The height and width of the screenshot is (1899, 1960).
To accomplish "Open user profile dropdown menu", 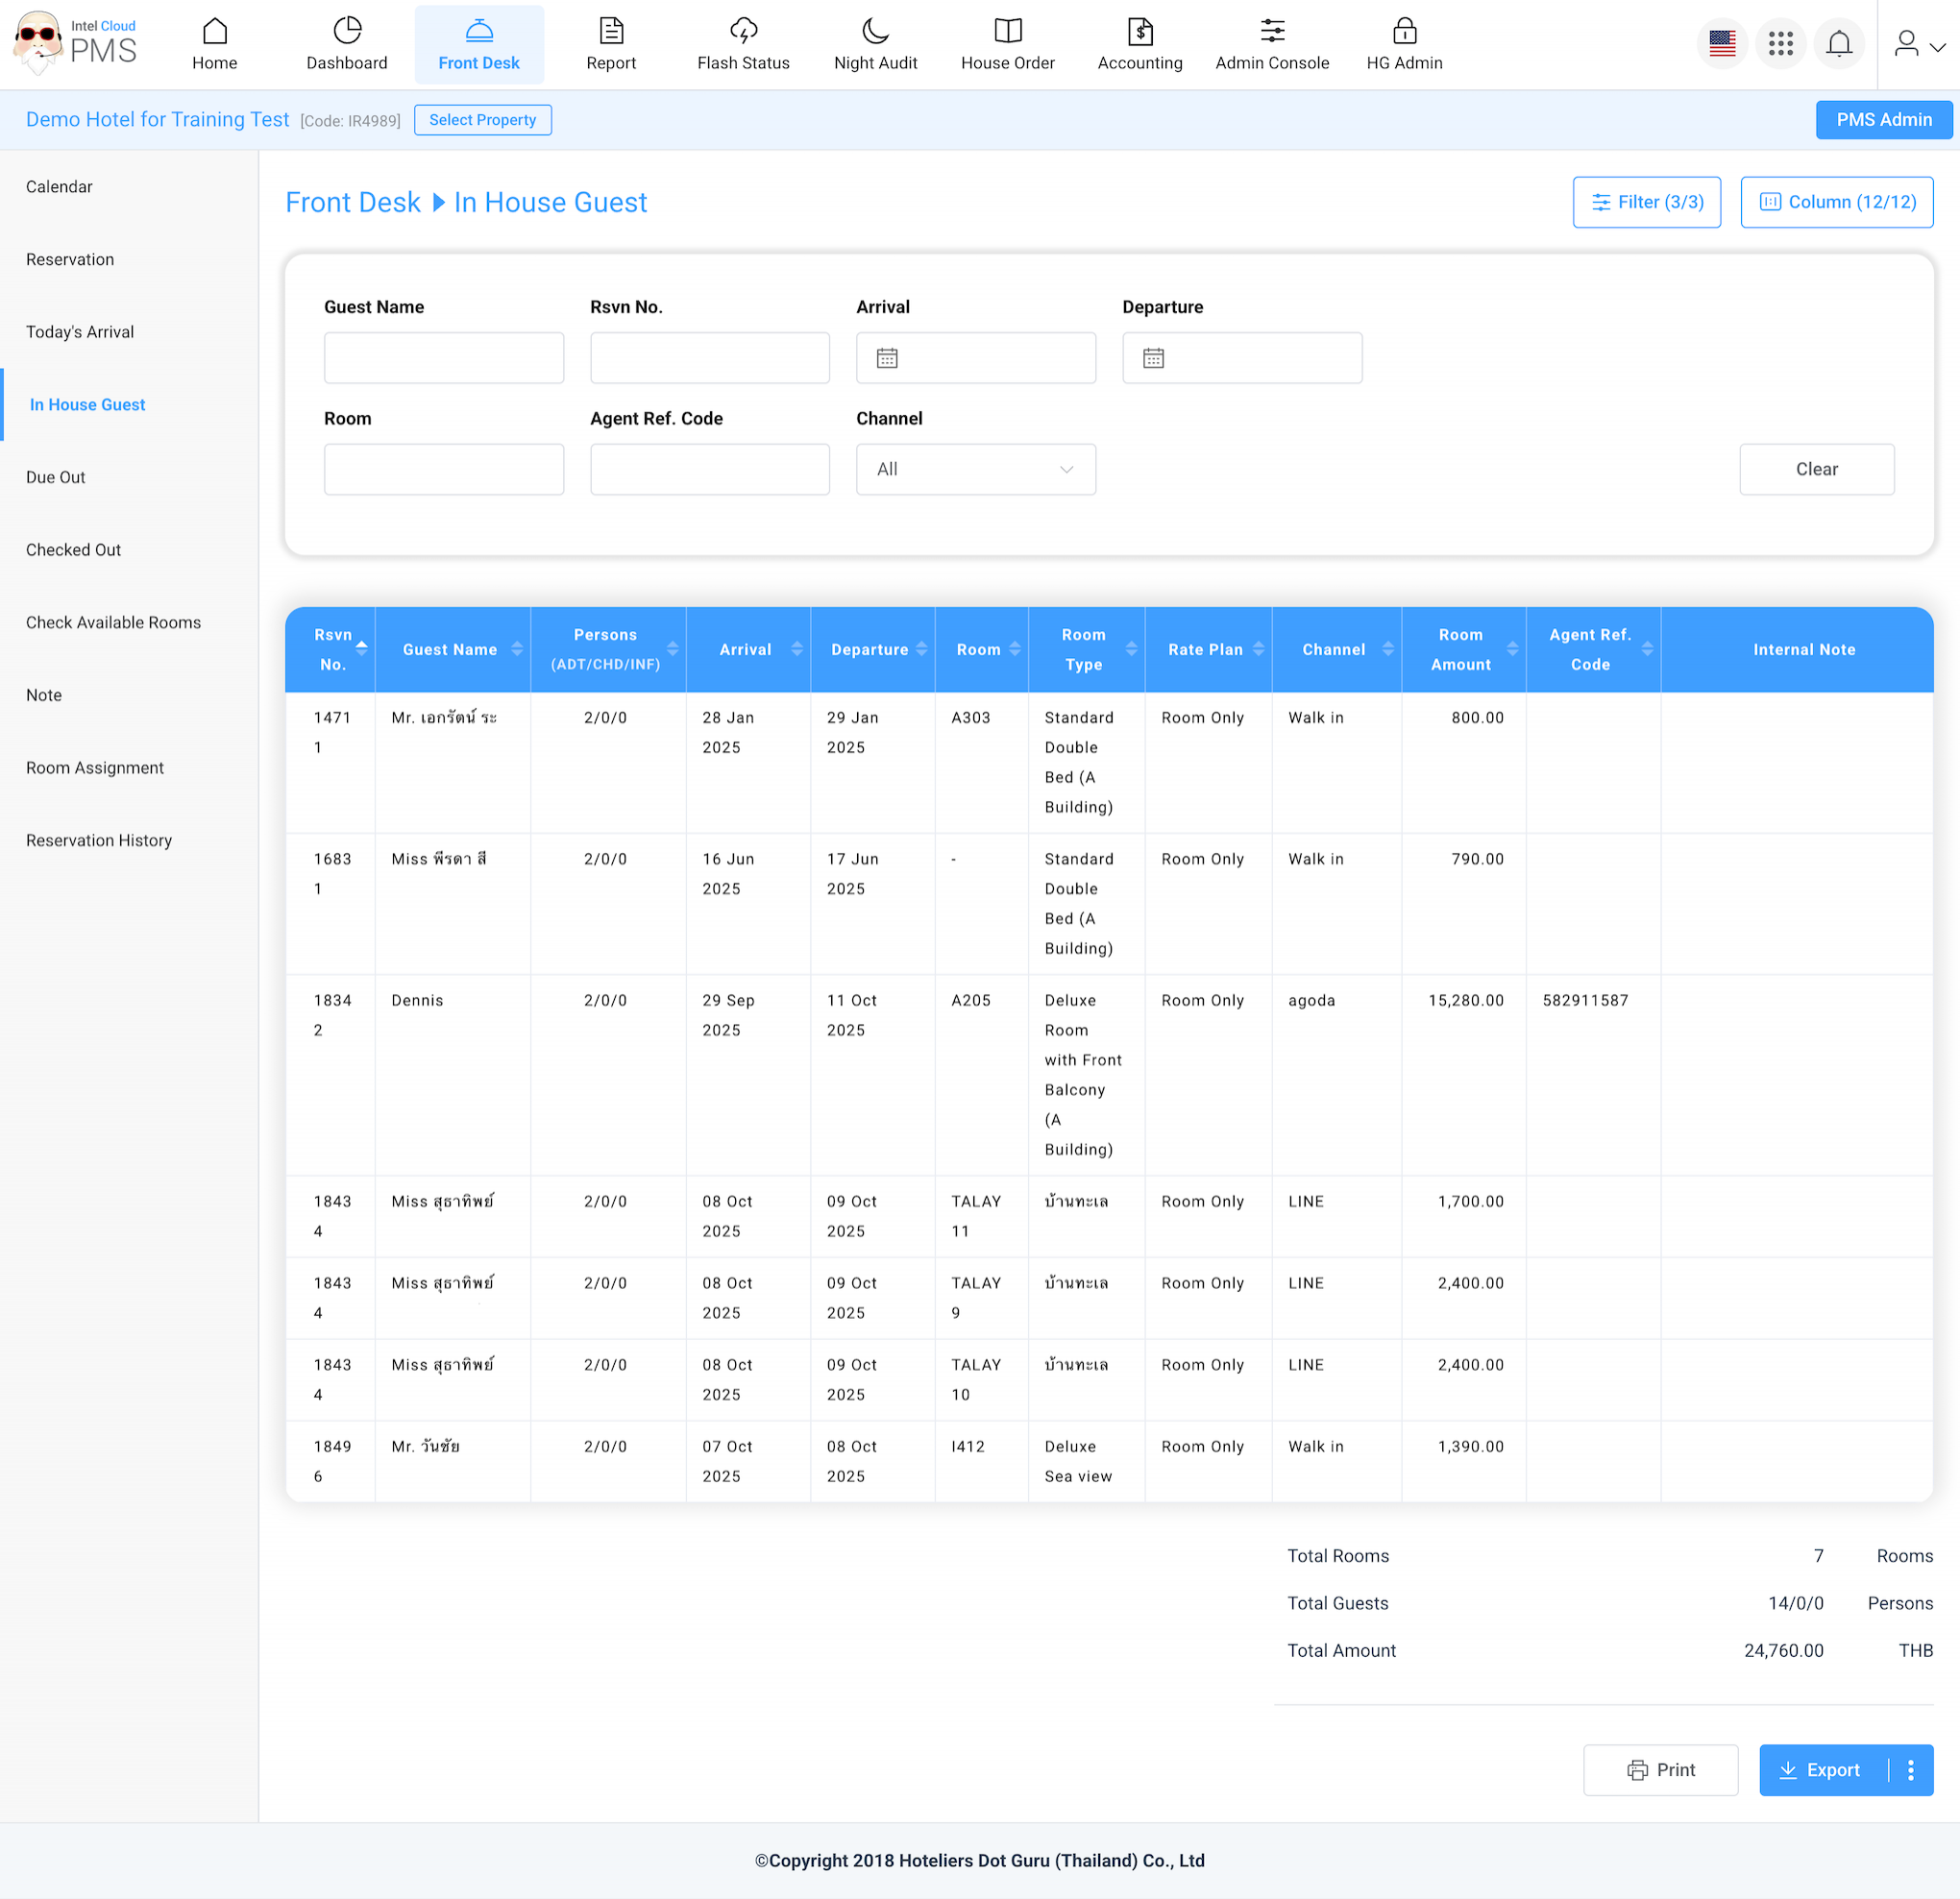I will coord(1919,44).
